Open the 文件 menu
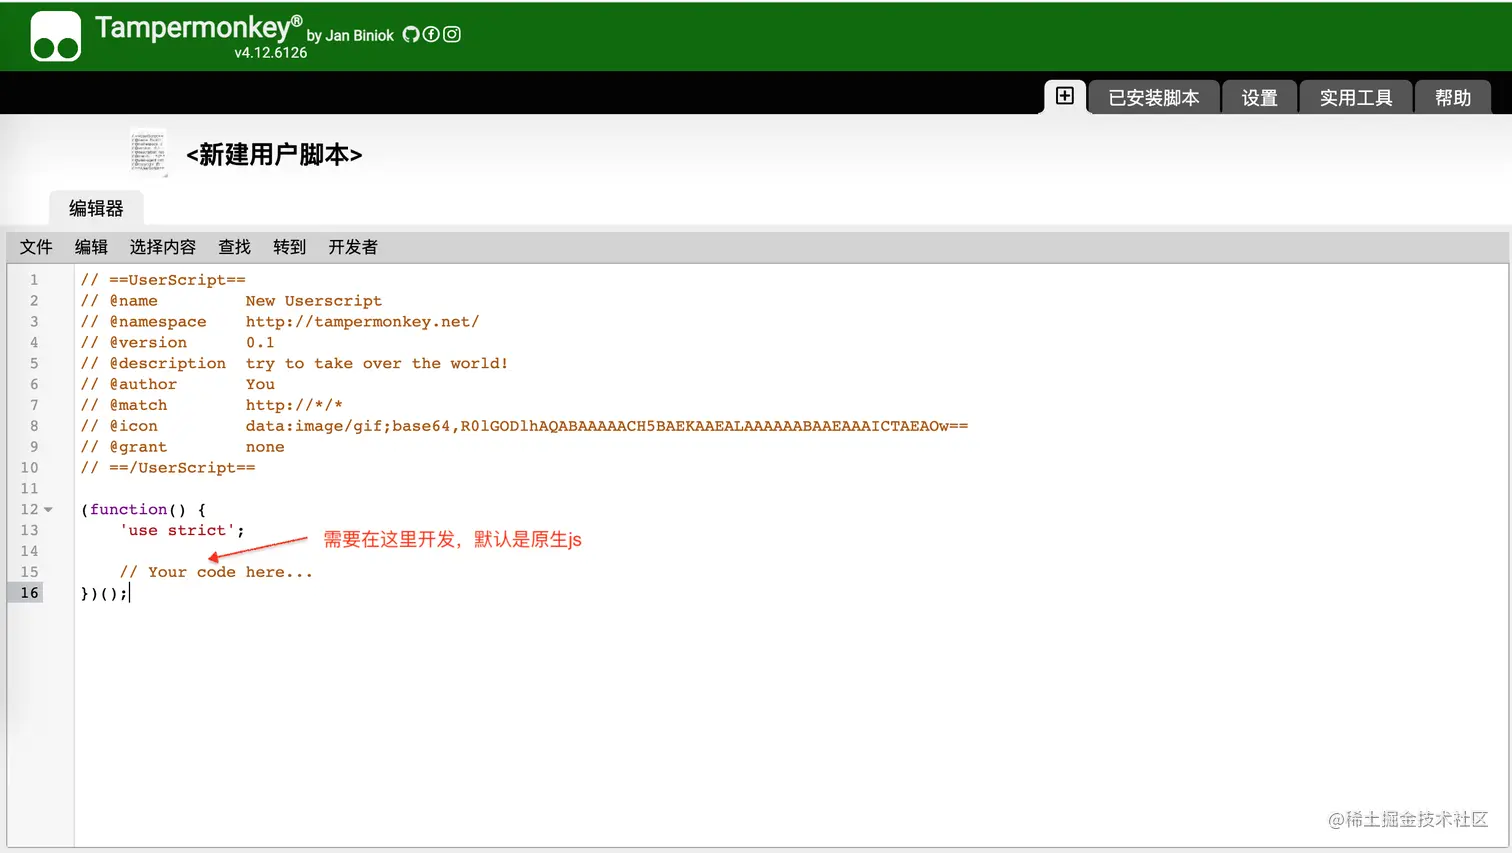 tap(36, 247)
